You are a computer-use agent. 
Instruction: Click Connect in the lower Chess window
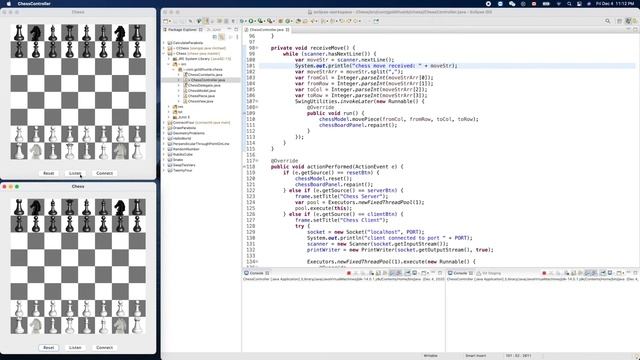[104, 347]
